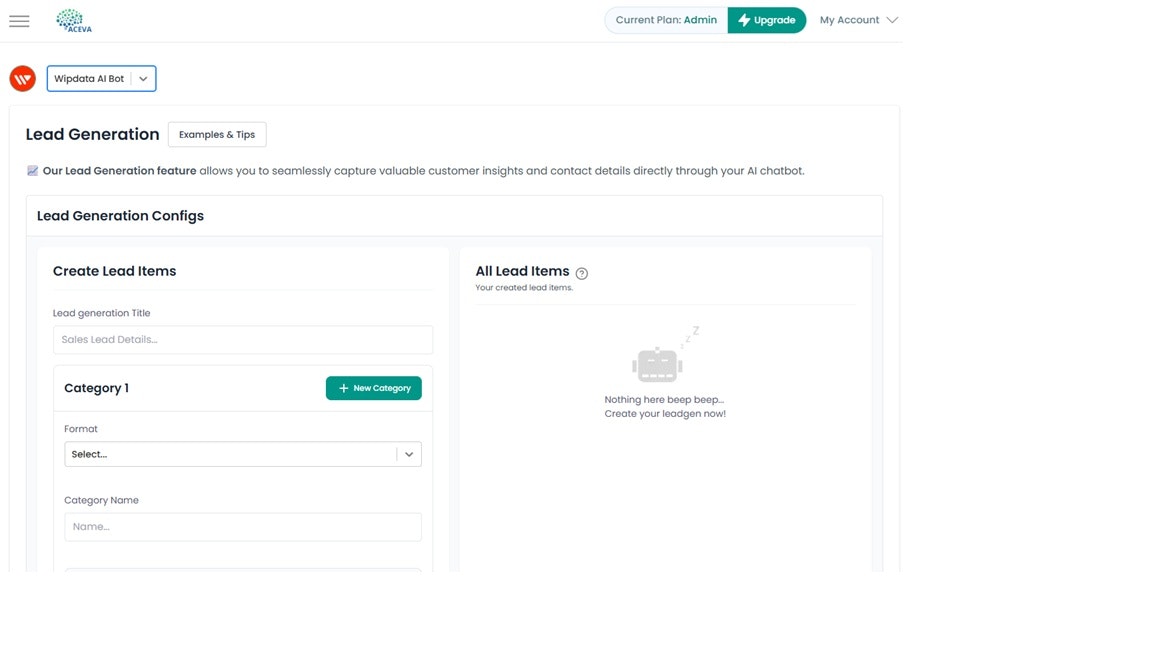
Task: Click the chart icon beside feature description
Action: coord(32,170)
